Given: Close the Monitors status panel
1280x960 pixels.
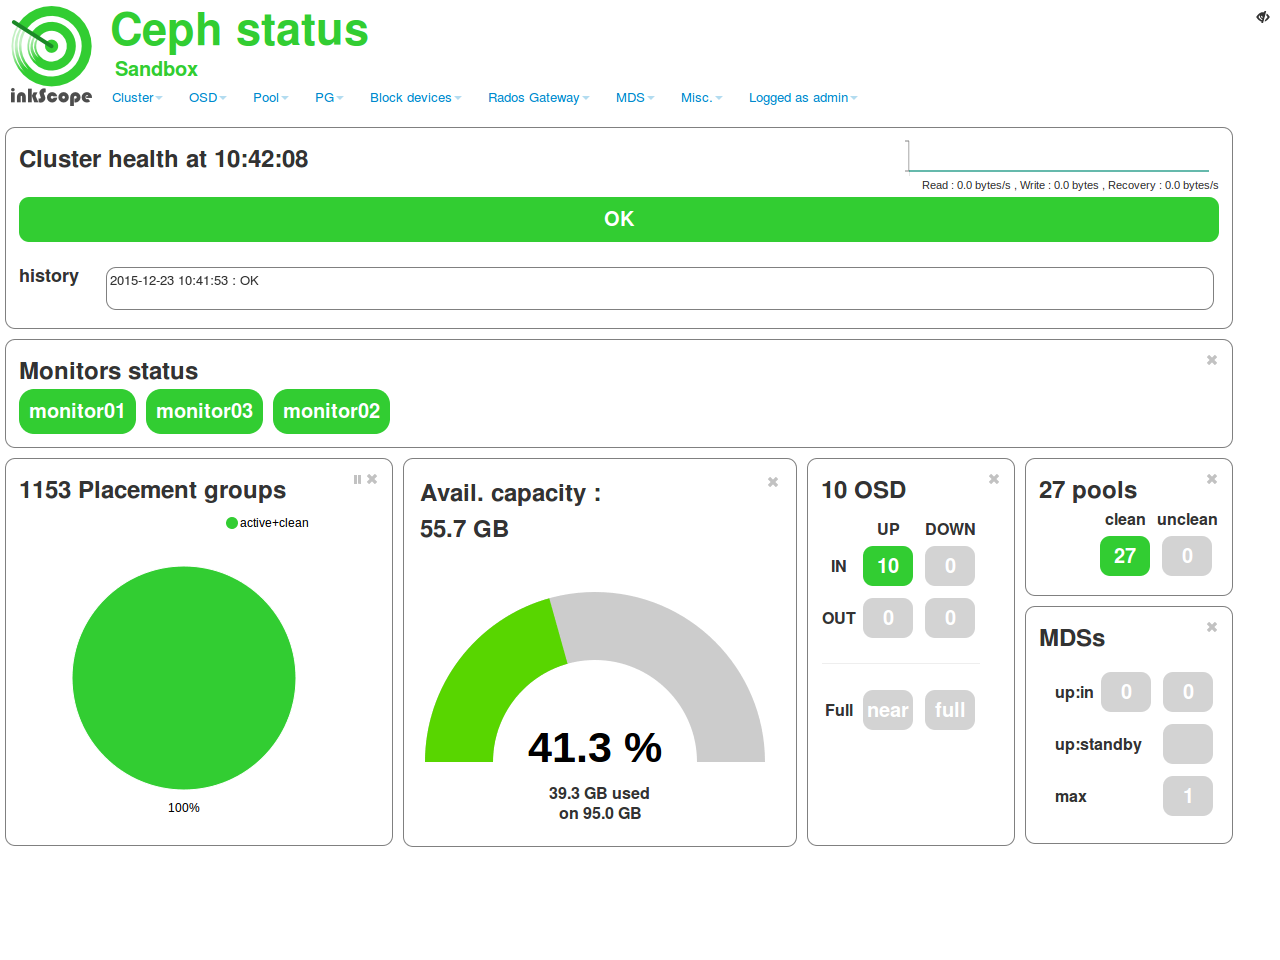Looking at the screenshot, I should point(1212,360).
